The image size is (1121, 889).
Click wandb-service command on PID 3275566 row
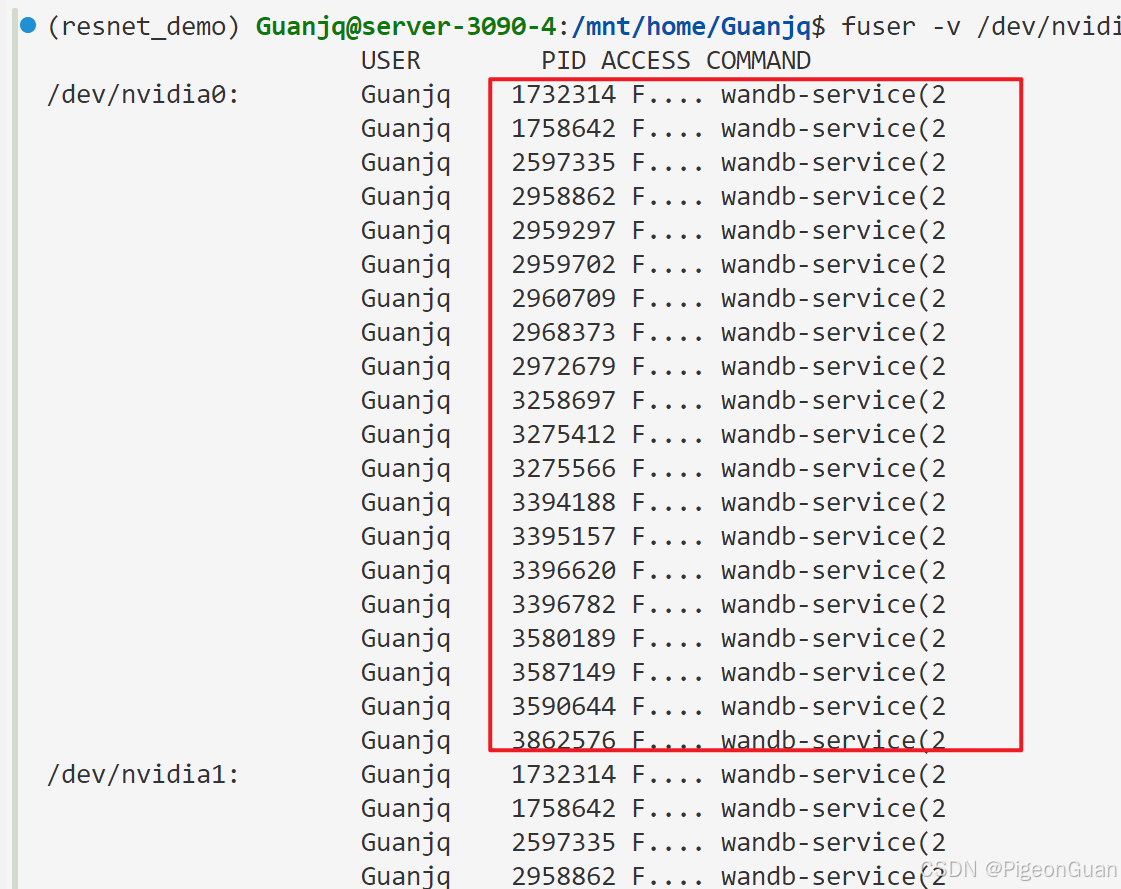pos(834,468)
